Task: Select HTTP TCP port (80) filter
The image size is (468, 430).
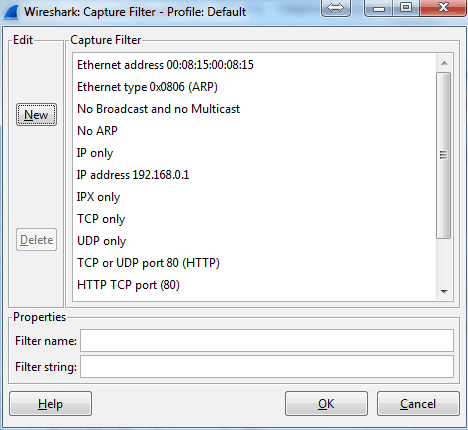Action: [x=254, y=285]
